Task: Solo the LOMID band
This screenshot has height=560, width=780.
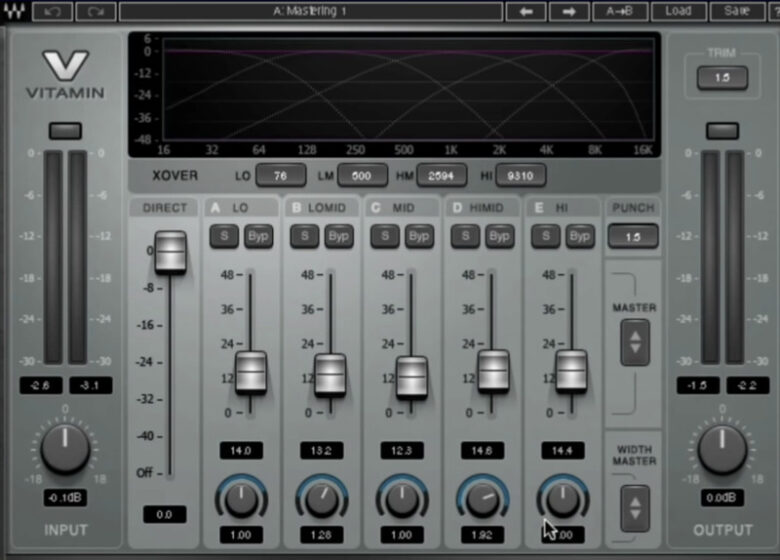Action: (304, 236)
